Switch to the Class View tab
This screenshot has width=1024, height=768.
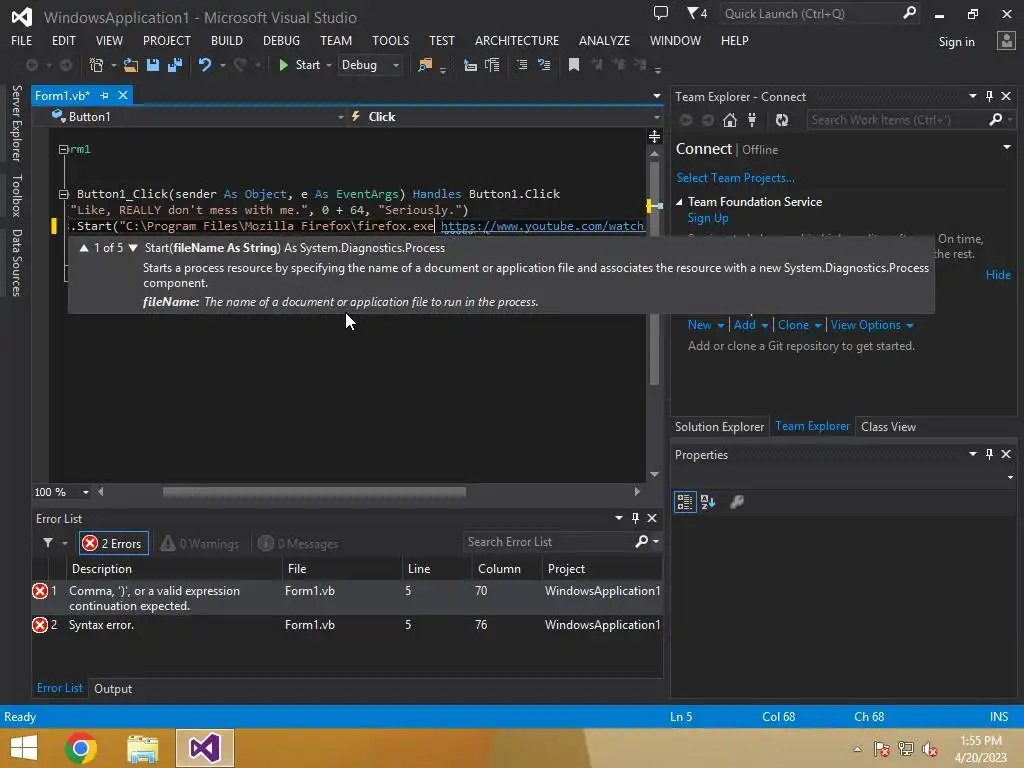888,426
